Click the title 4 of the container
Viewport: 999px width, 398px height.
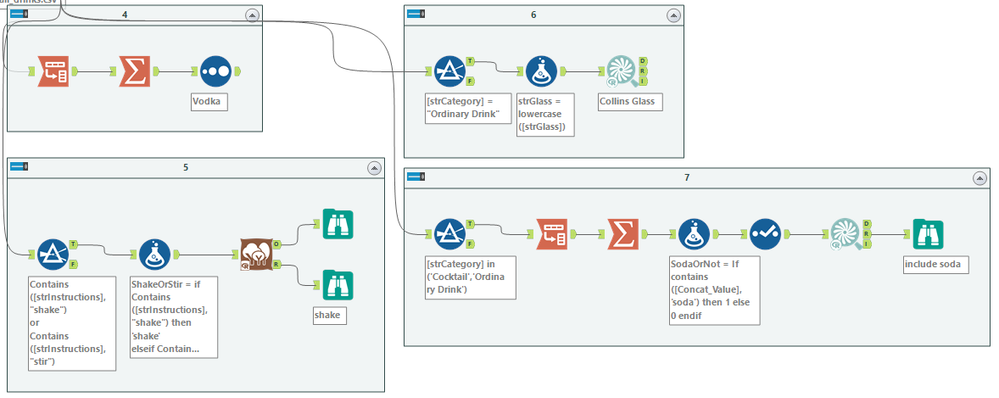tap(125, 14)
